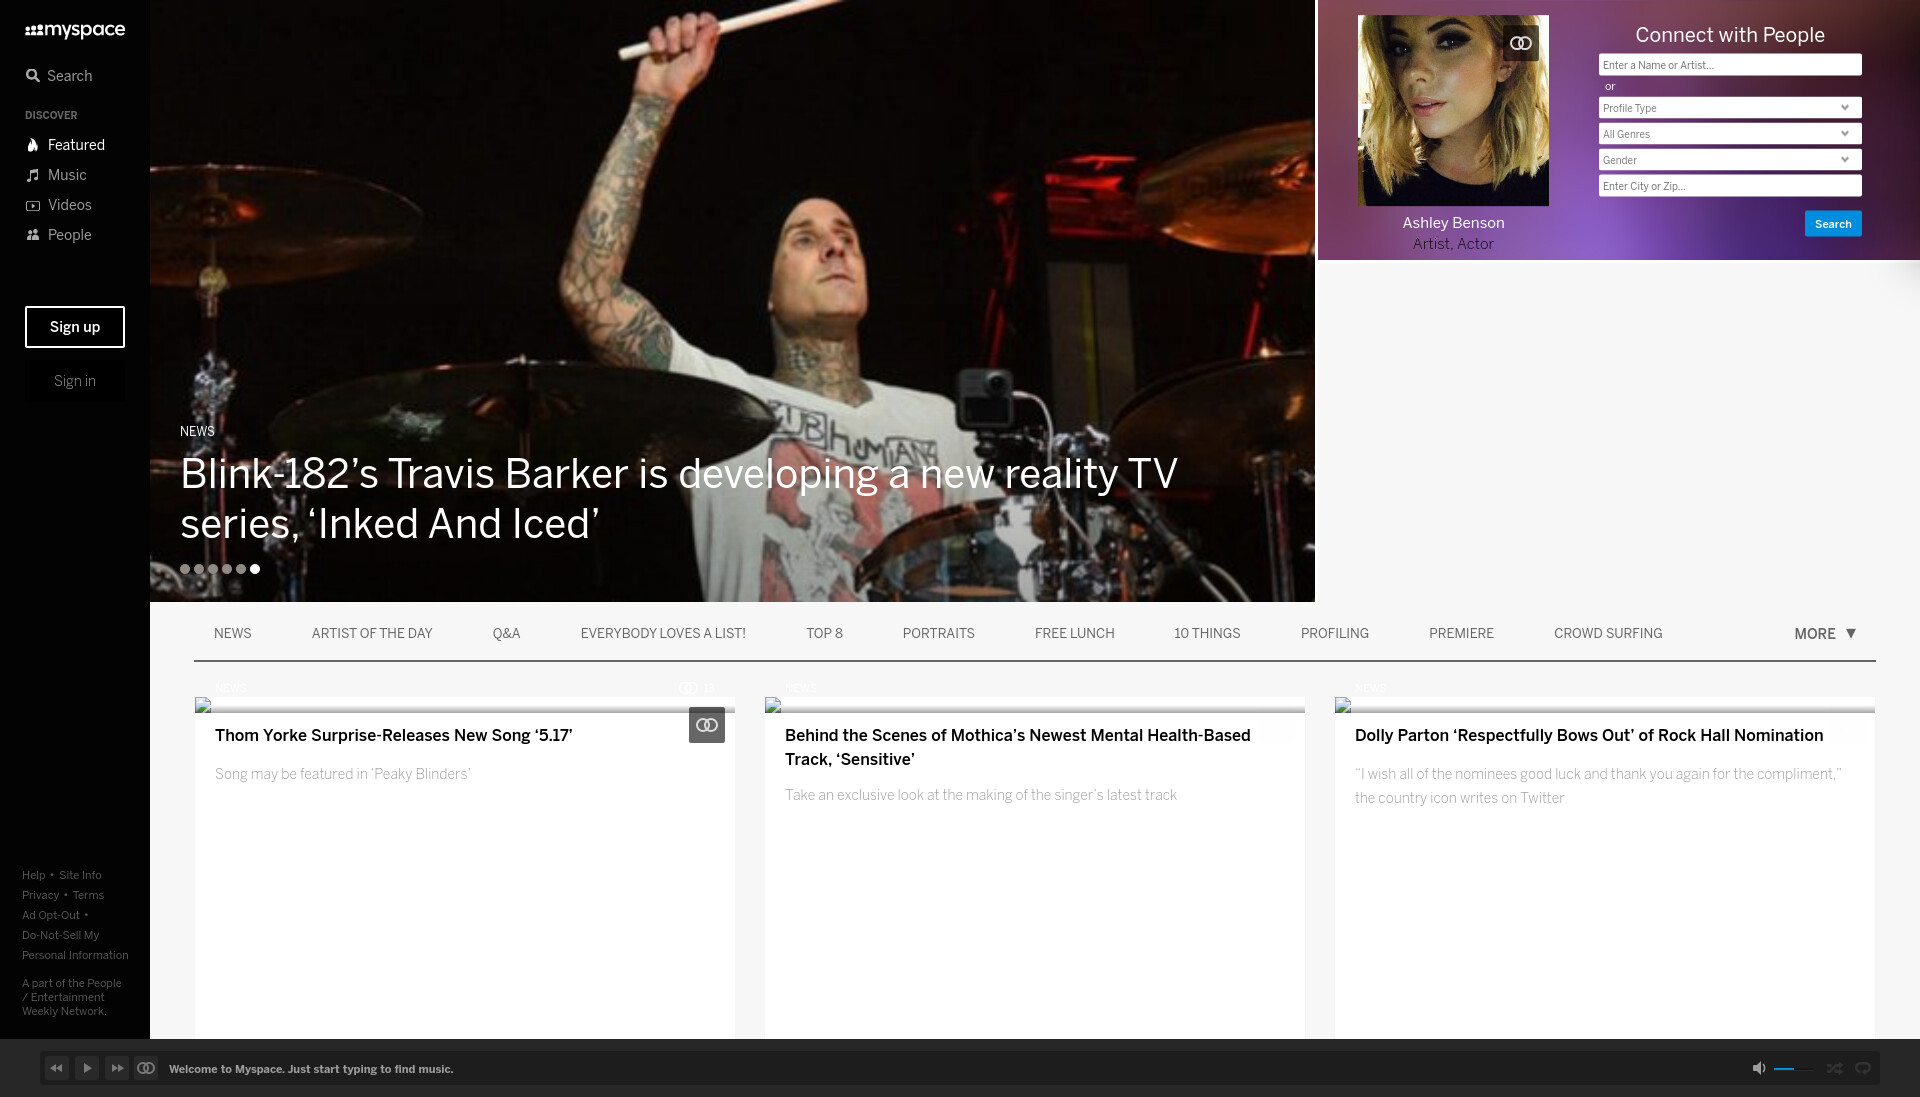Viewport: 1920px width, 1097px height.
Task: Open the Gender dropdown
Action: pos(1730,160)
